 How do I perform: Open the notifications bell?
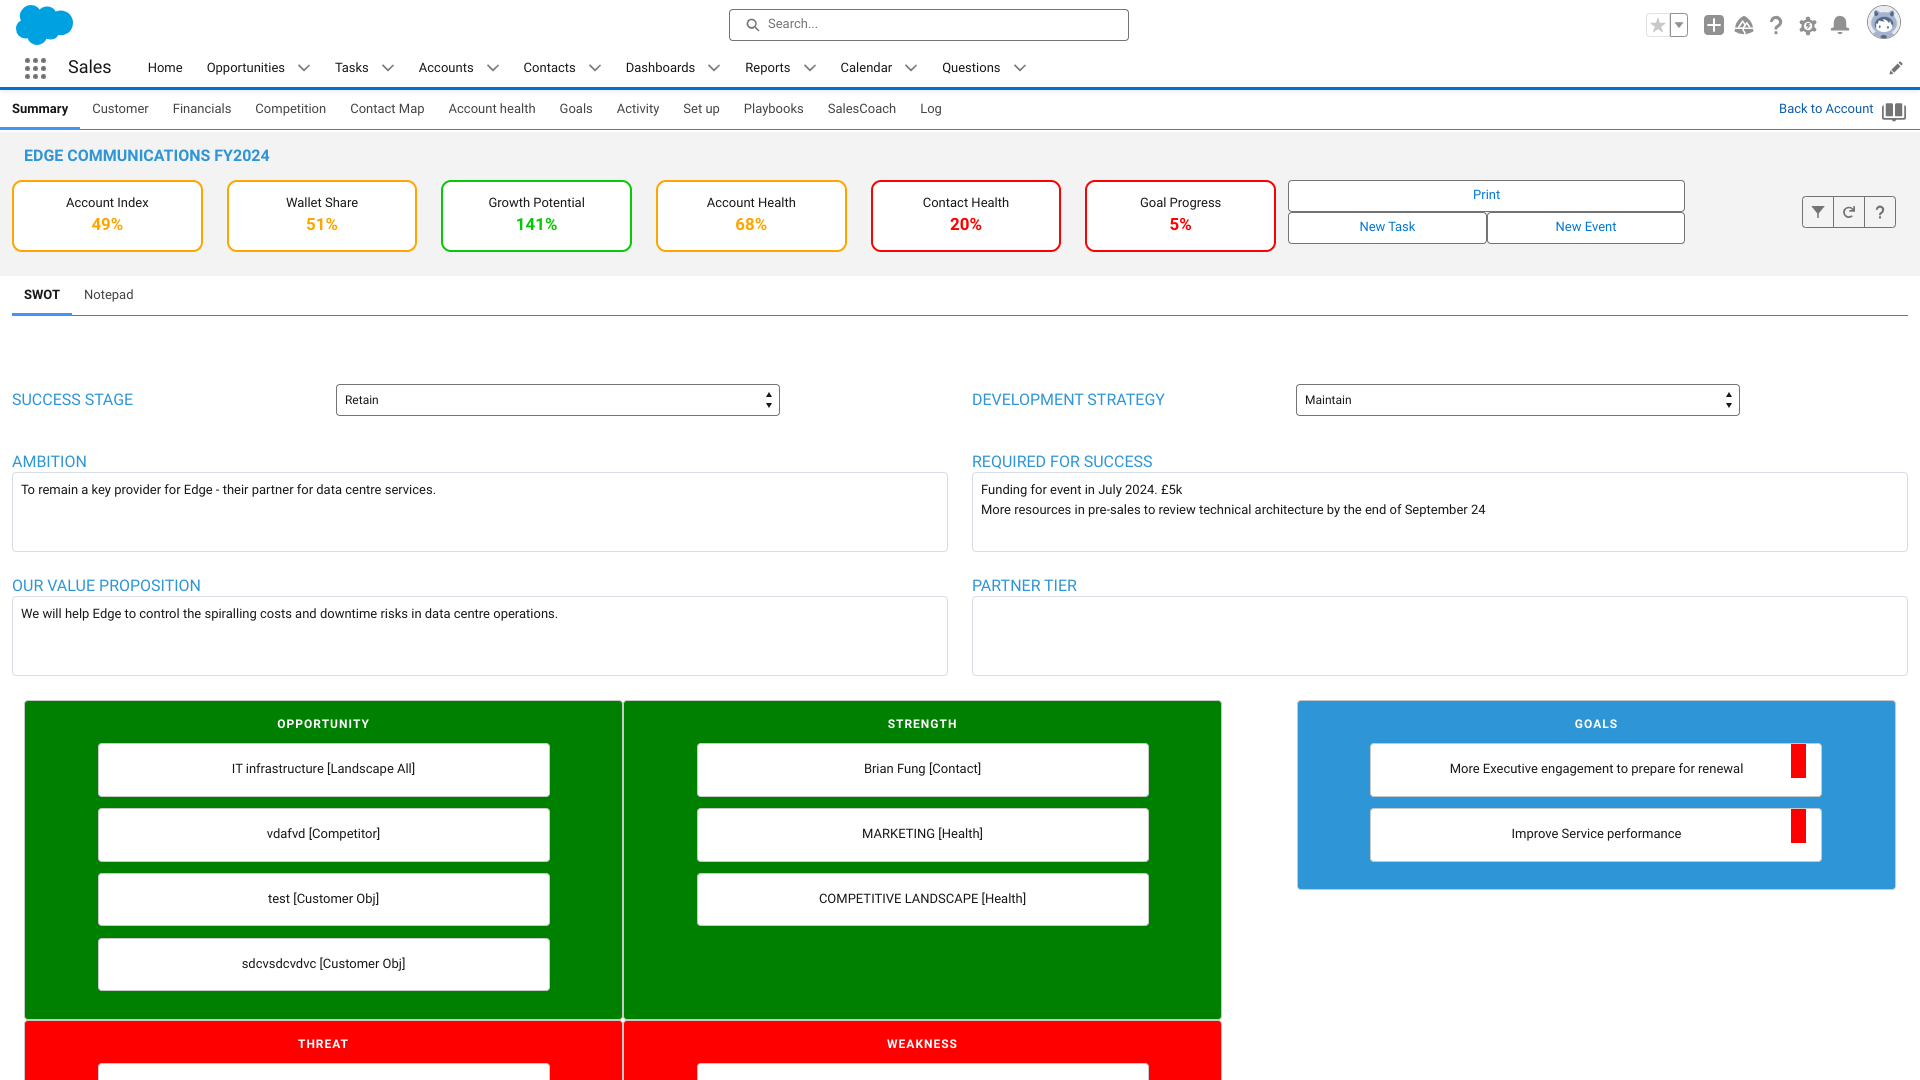[x=1839, y=25]
